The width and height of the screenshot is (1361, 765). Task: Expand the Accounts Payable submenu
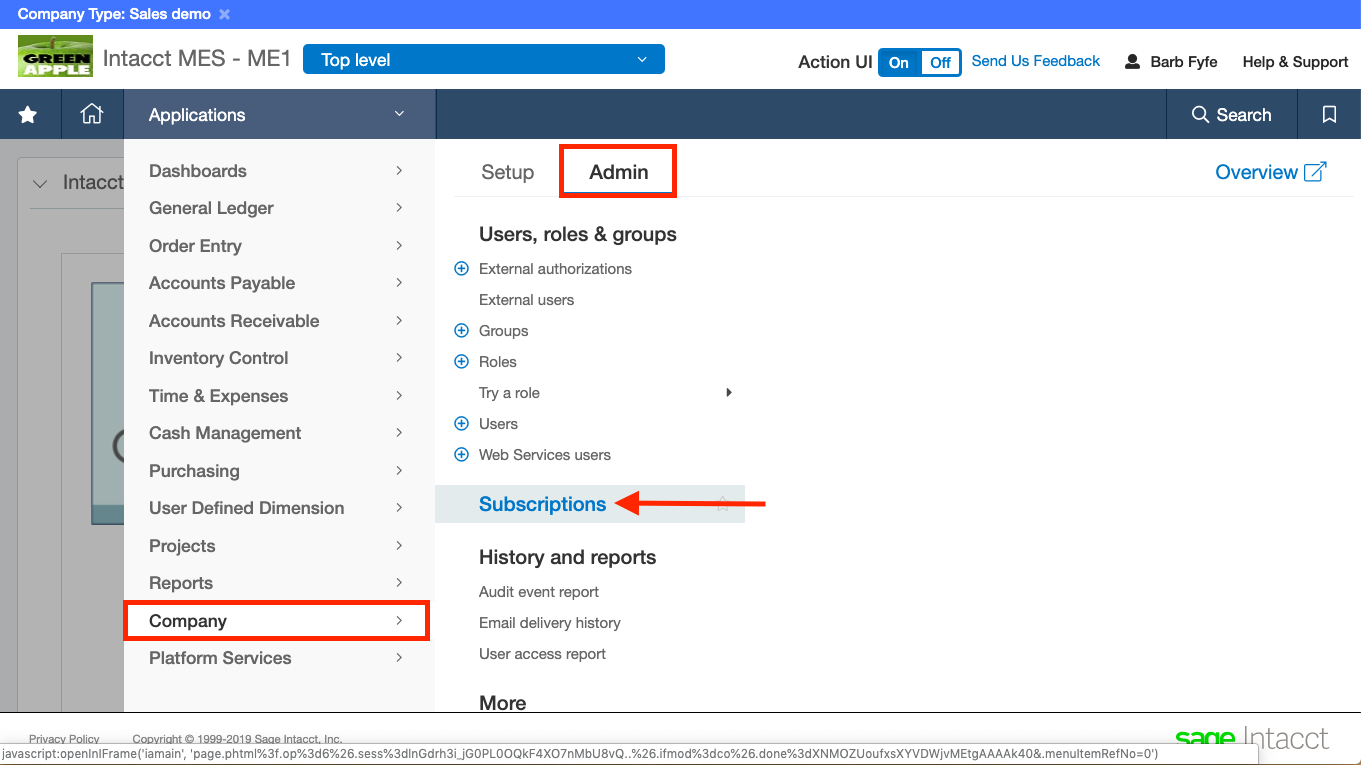point(399,283)
